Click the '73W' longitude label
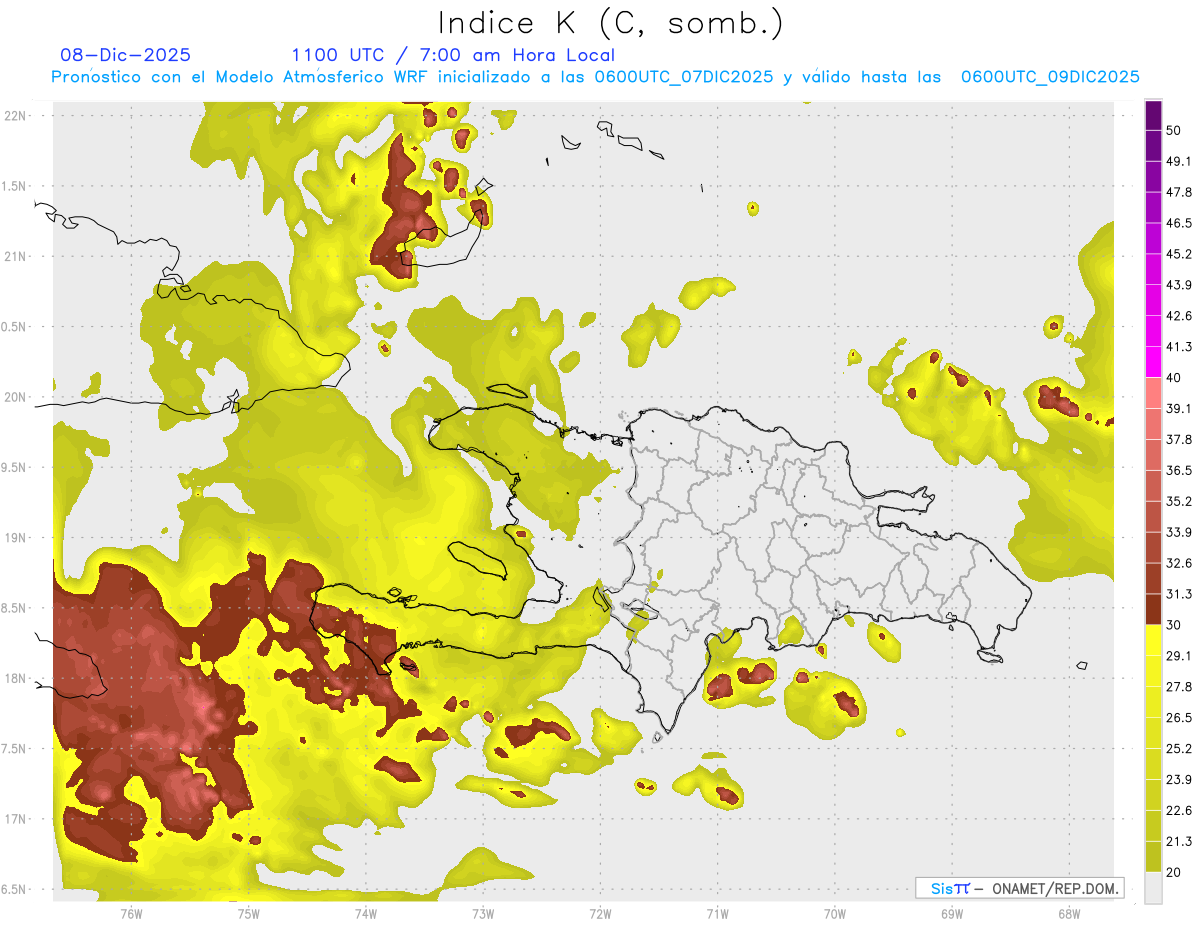The width and height of the screenshot is (1200, 927). [483, 914]
